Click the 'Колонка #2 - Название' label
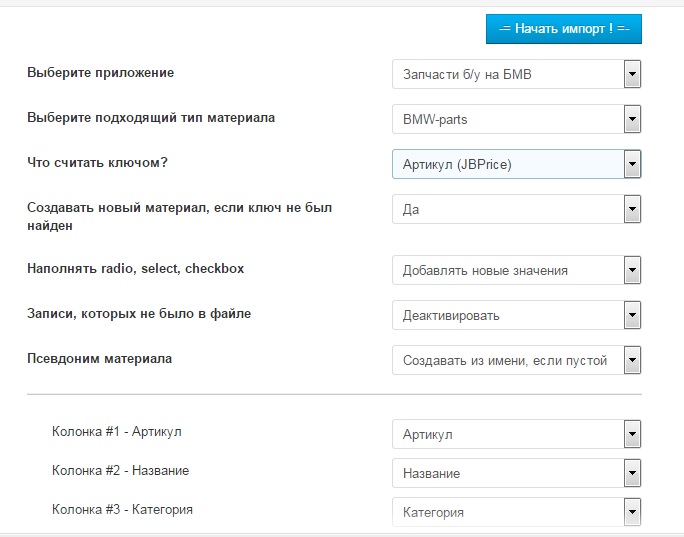 120,470
